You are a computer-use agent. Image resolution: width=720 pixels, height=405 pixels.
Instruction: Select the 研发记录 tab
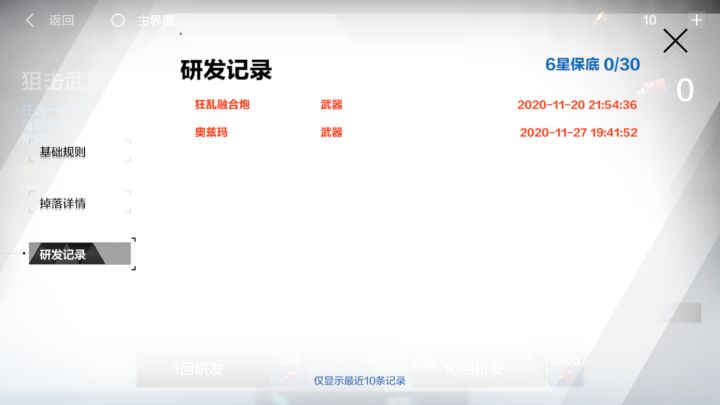80,254
